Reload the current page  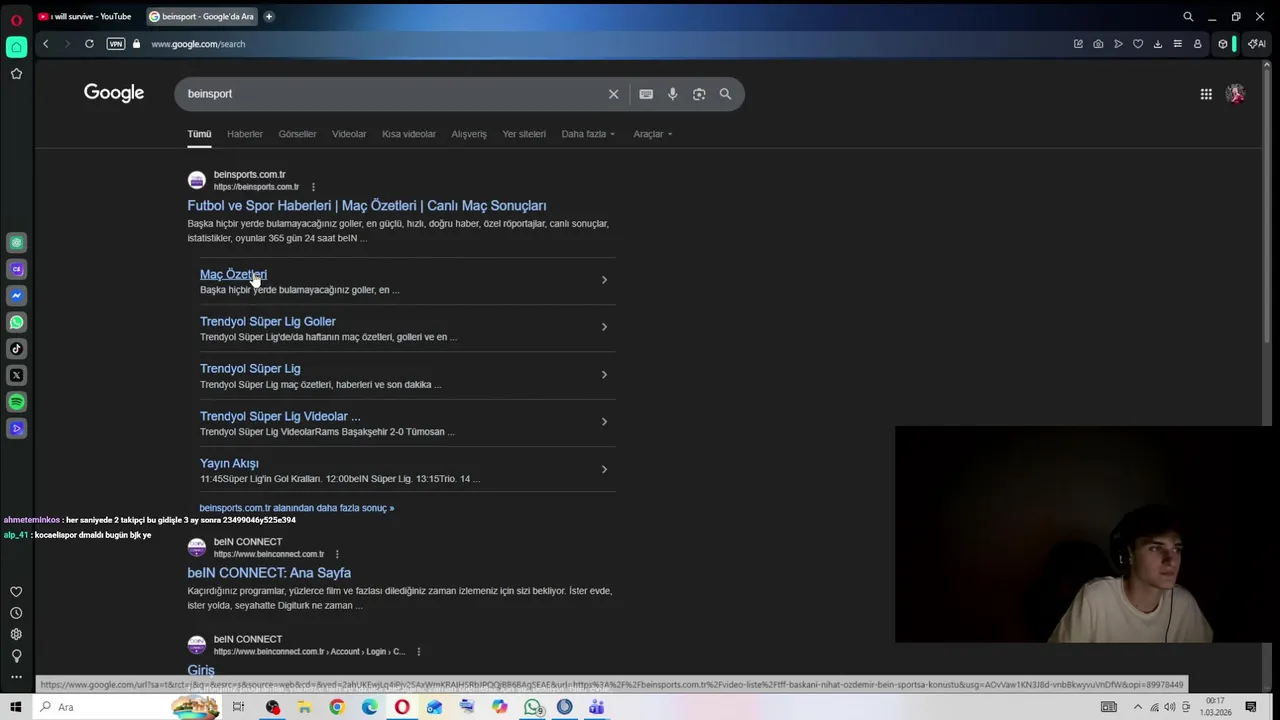(x=89, y=44)
